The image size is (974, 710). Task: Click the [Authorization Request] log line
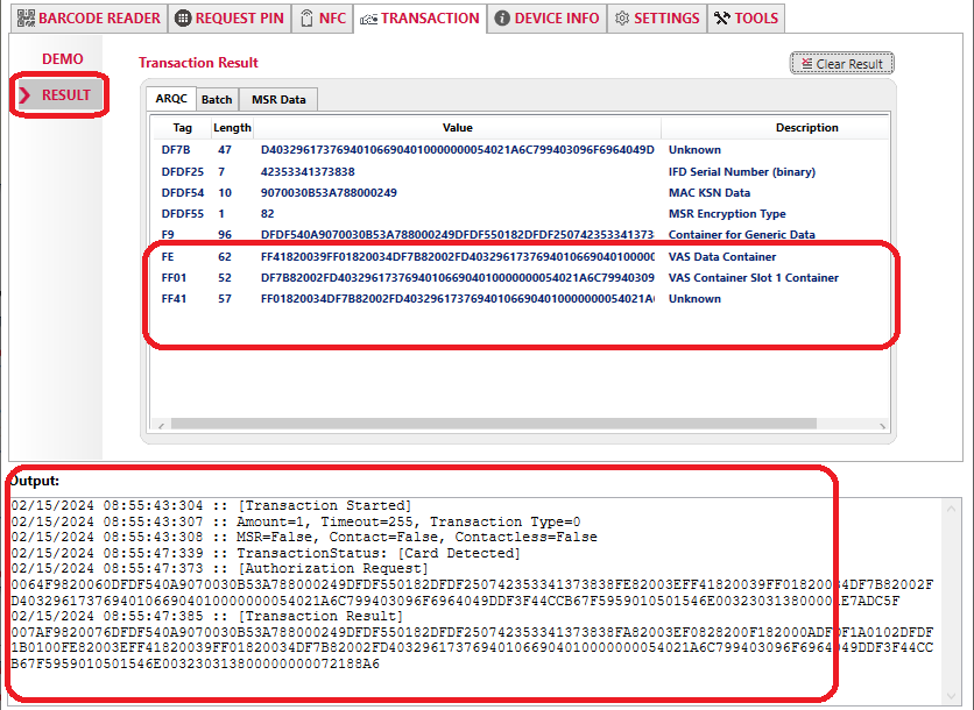coord(220,568)
